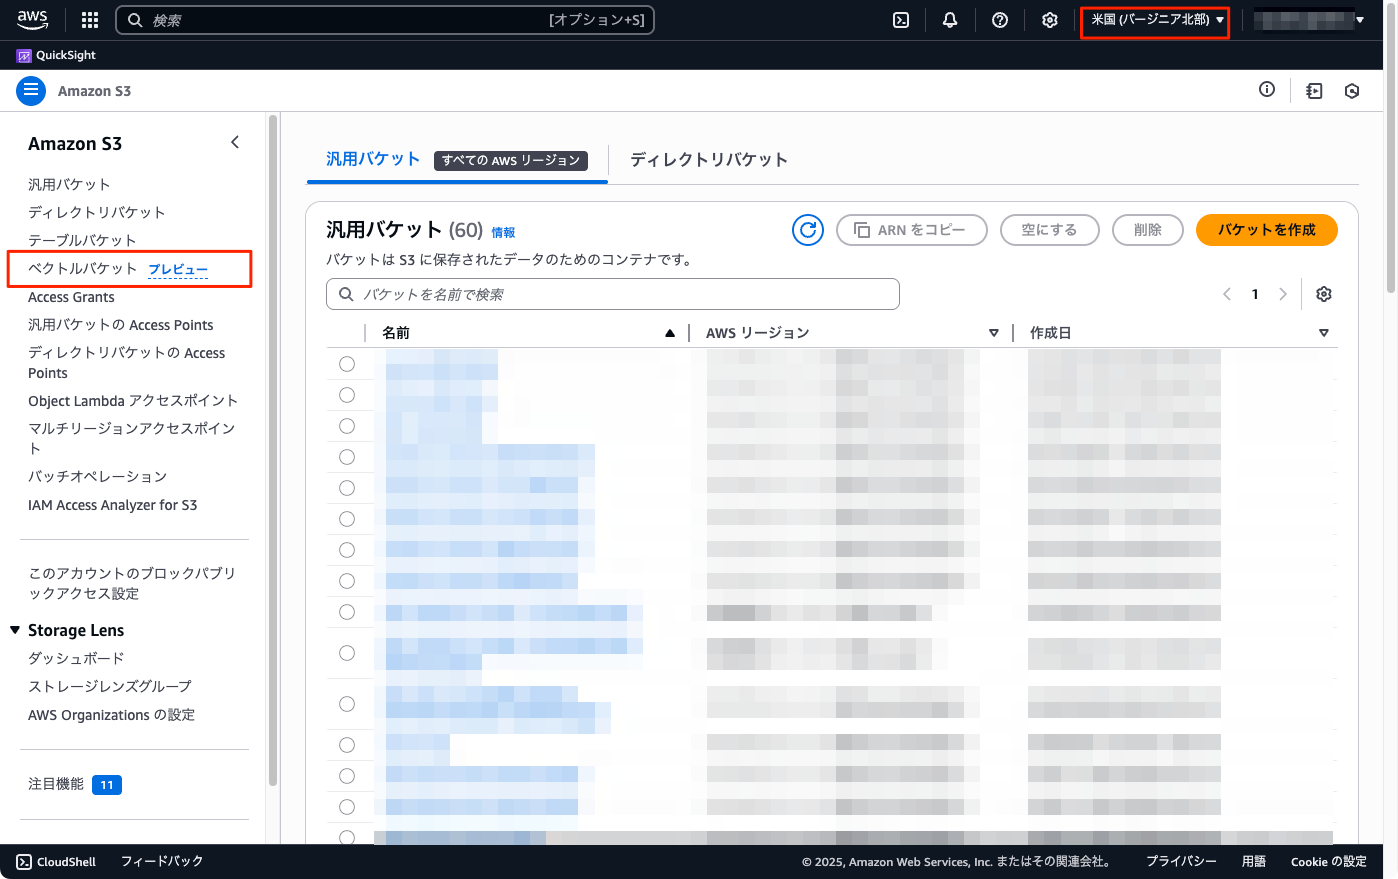Viewport: 1398px width, 879px height.
Task: Focus the top 検索 search bar
Action: tap(385, 20)
